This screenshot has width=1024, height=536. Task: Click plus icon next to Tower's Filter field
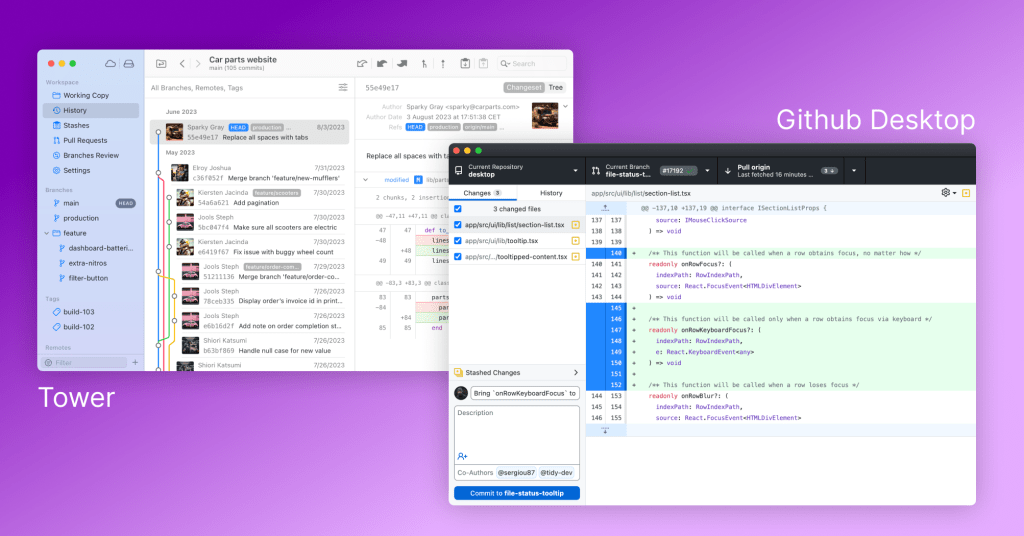pyautogui.click(x=135, y=362)
